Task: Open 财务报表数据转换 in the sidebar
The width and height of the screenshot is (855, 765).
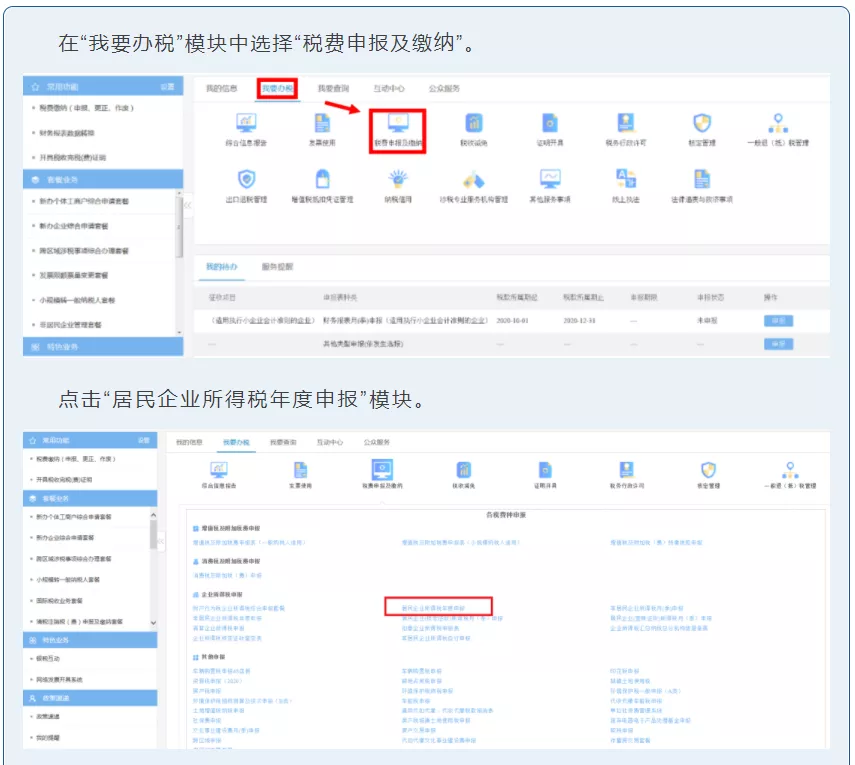Action: (x=67, y=133)
